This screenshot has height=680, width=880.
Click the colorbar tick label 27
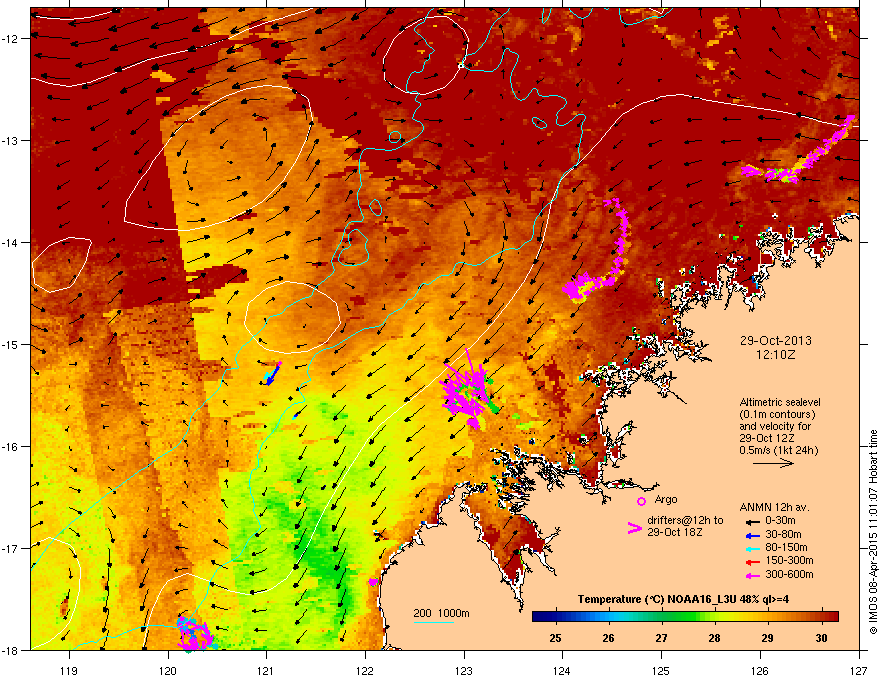662,638
